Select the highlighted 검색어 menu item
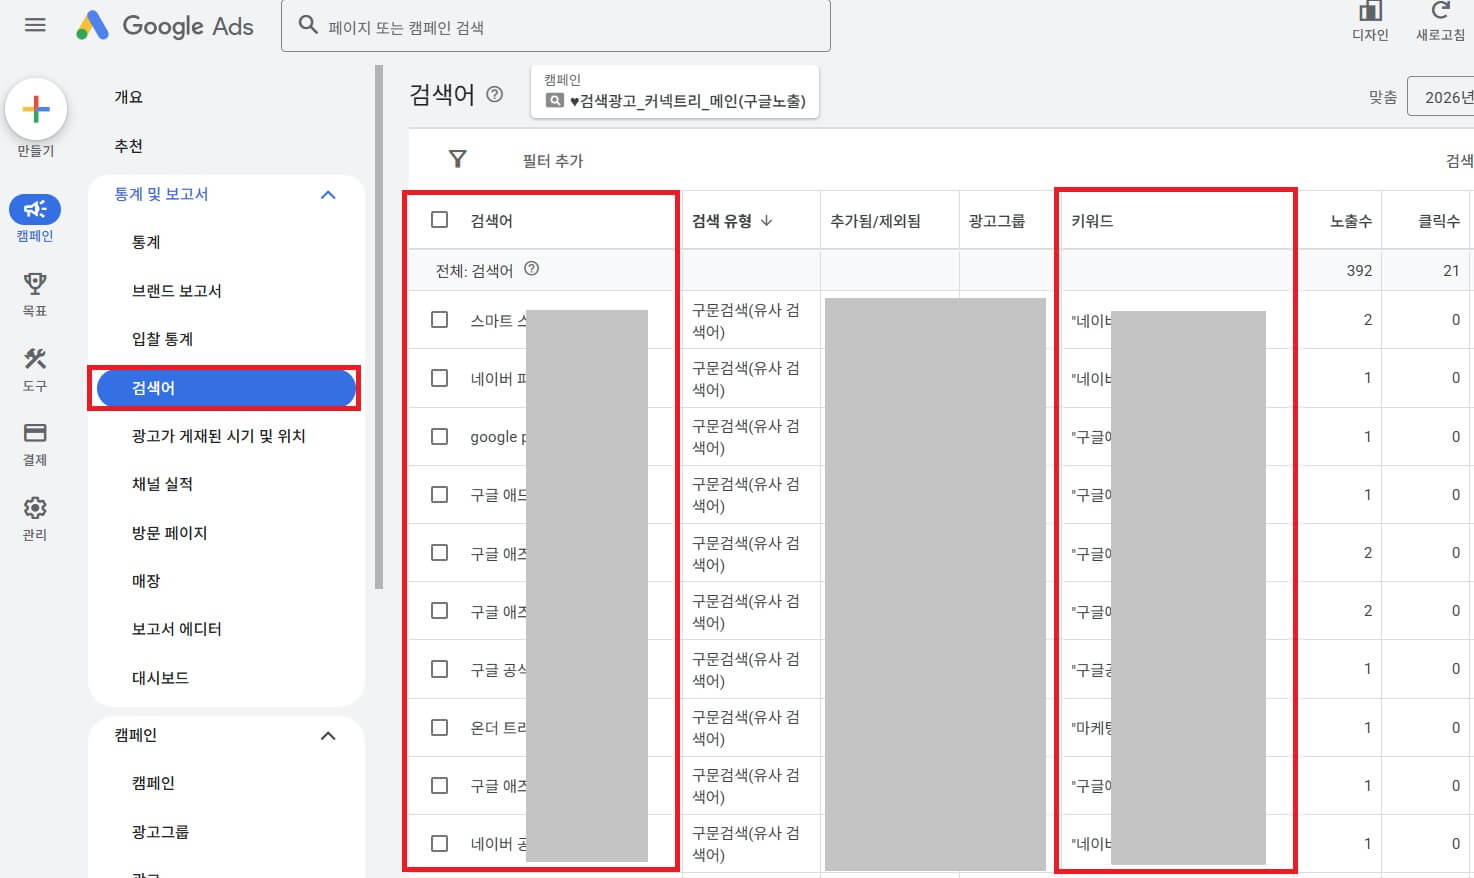 [x=226, y=388]
